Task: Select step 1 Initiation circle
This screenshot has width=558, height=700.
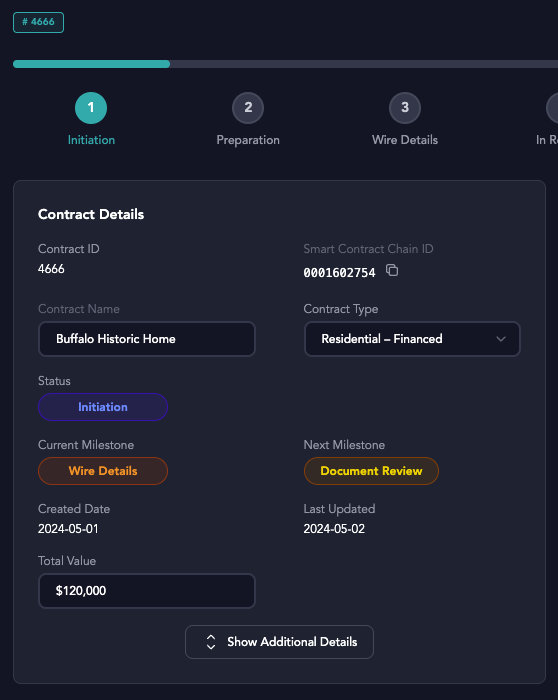Action: (x=91, y=108)
